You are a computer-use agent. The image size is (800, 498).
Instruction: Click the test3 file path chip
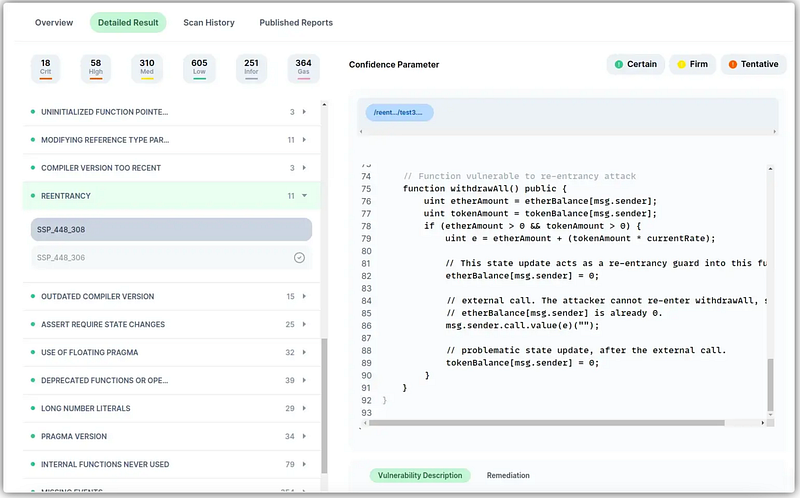399,113
